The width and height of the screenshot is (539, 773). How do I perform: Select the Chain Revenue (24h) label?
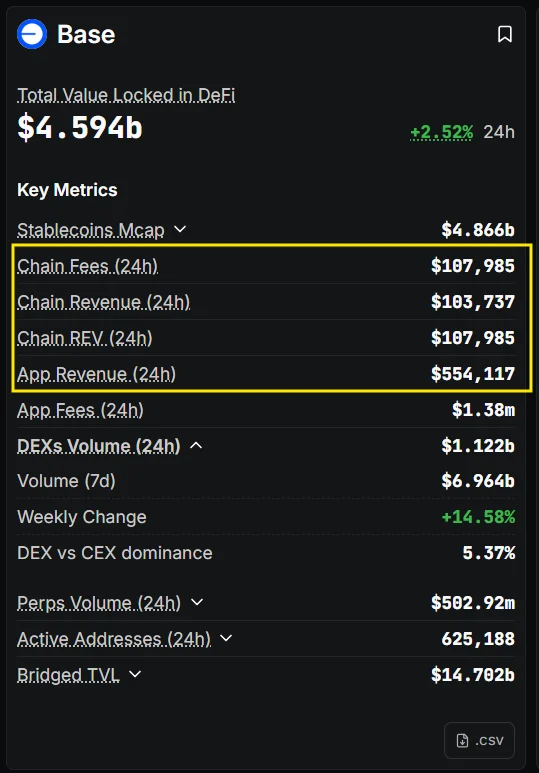tap(104, 302)
